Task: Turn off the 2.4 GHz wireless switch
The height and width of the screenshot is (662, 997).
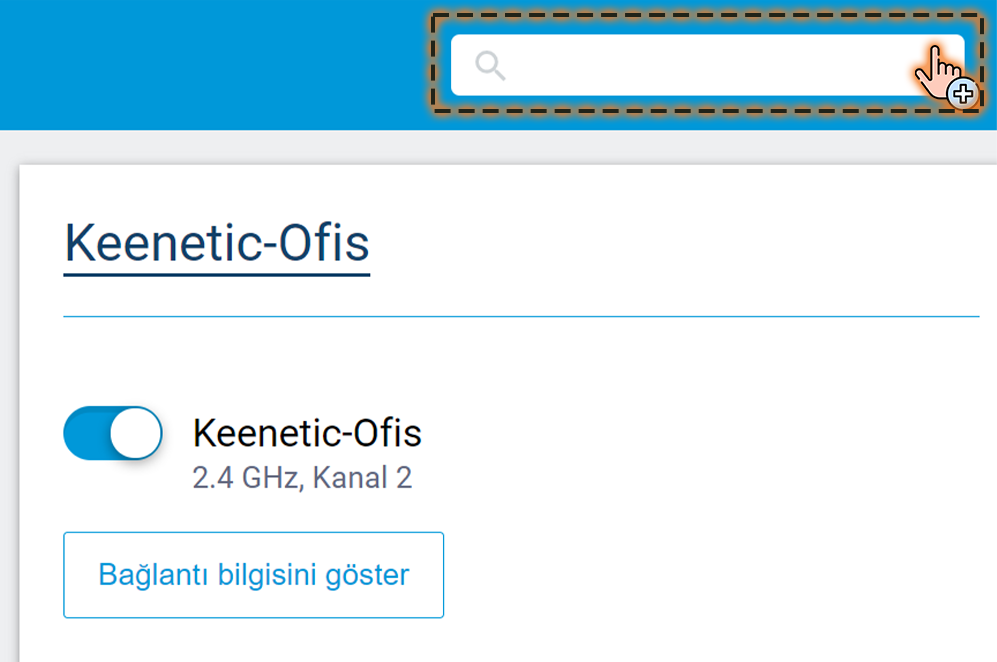Action: coord(113,433)
